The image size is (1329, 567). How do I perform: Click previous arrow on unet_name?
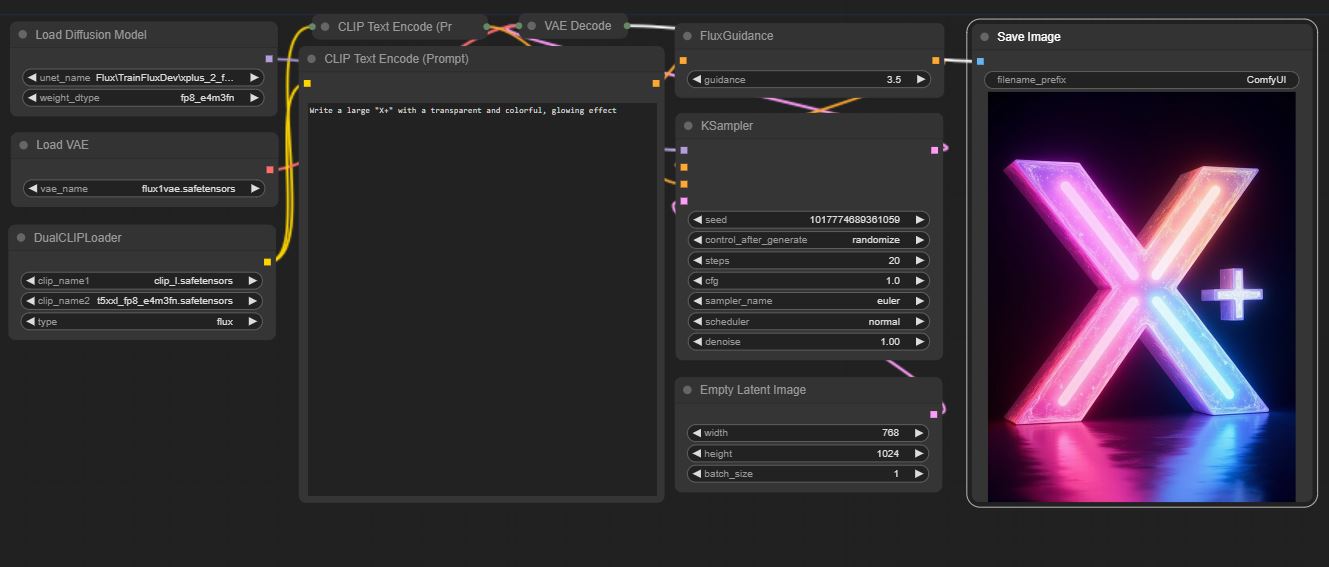[31, 77]
